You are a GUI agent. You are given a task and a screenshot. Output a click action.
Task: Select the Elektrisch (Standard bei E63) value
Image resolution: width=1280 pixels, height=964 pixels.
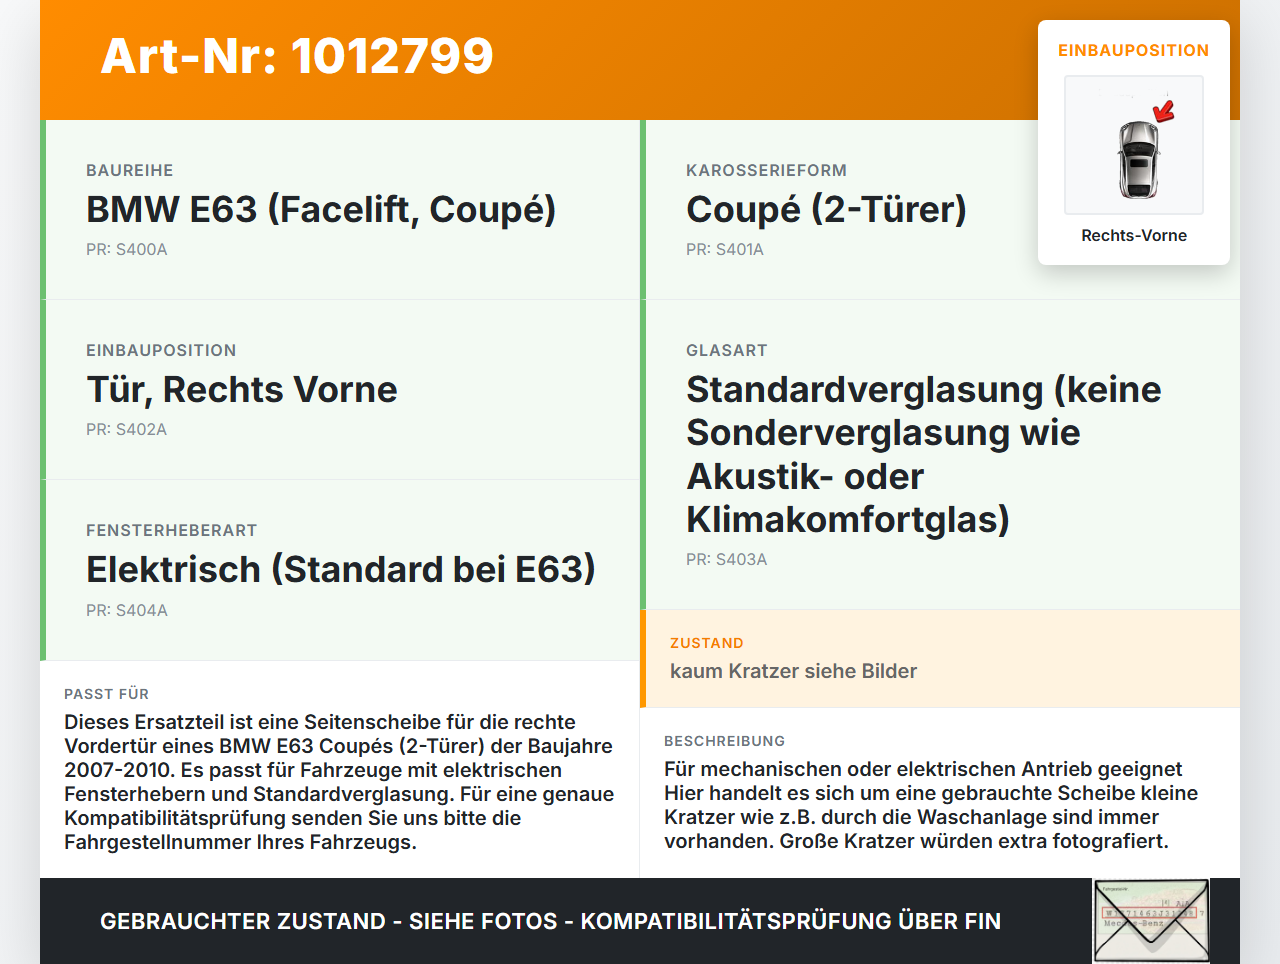tap(341, 569)
